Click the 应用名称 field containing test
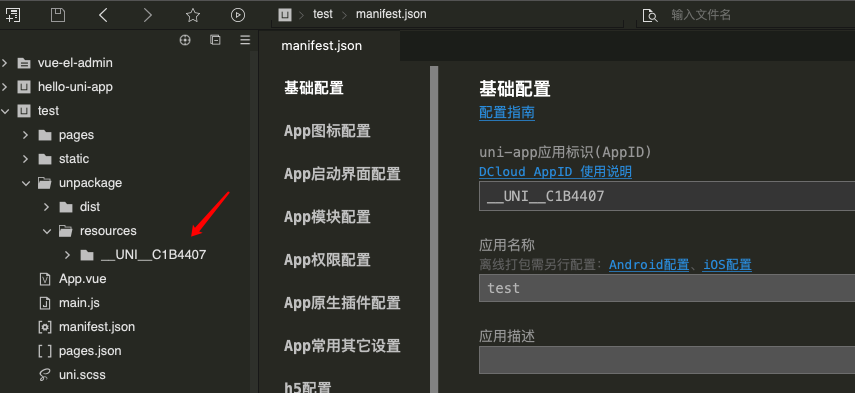 (667, 288)
